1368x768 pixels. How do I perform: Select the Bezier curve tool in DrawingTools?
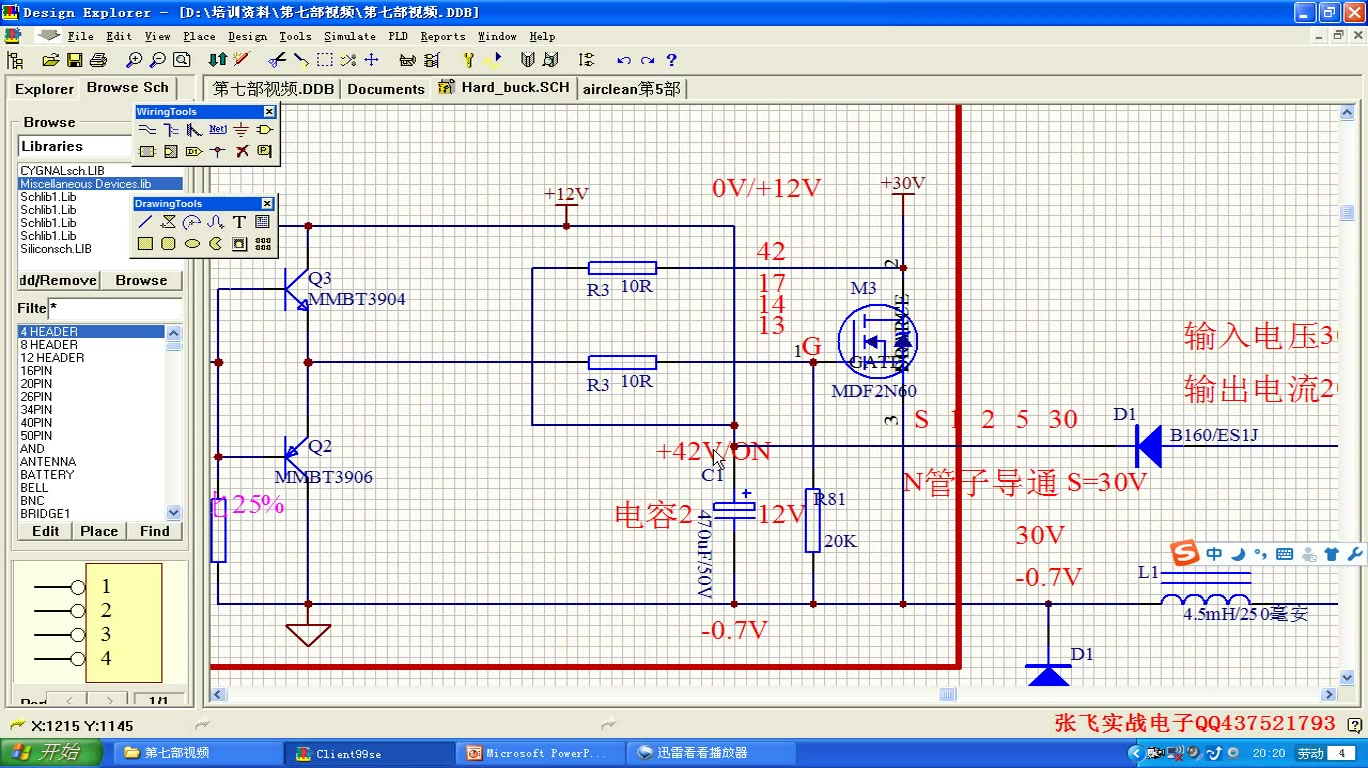point(215,222)
